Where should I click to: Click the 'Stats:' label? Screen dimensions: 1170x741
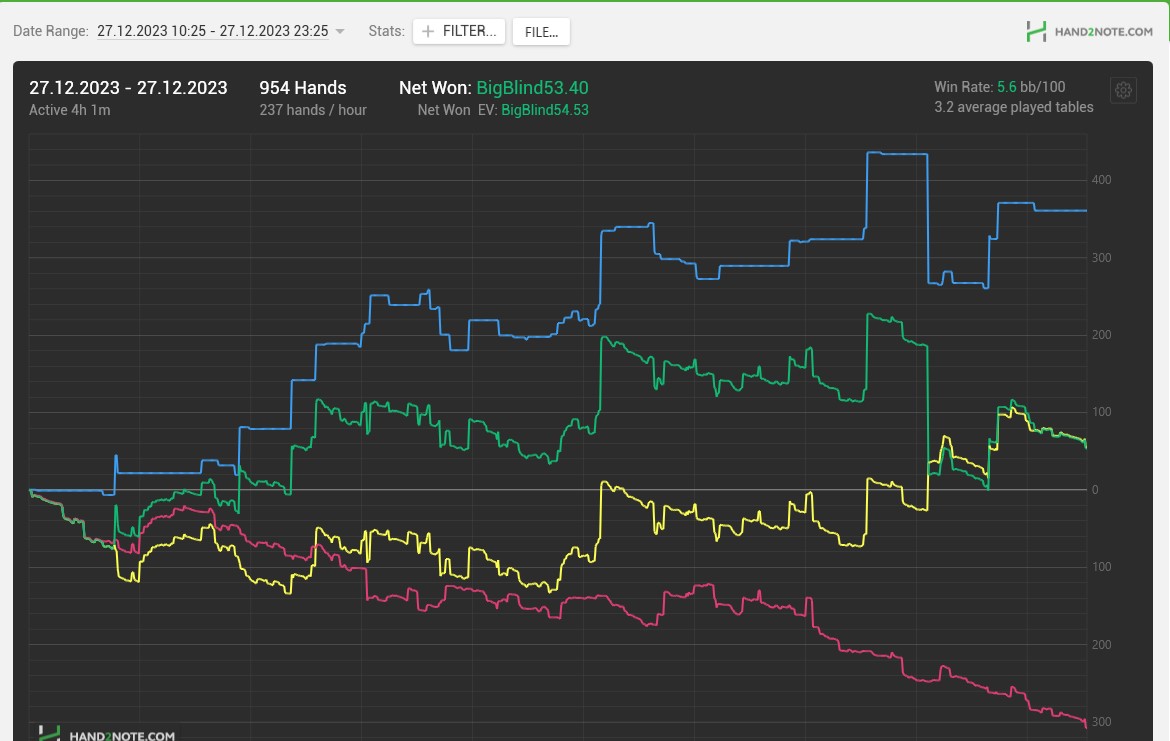coord(387,31)
